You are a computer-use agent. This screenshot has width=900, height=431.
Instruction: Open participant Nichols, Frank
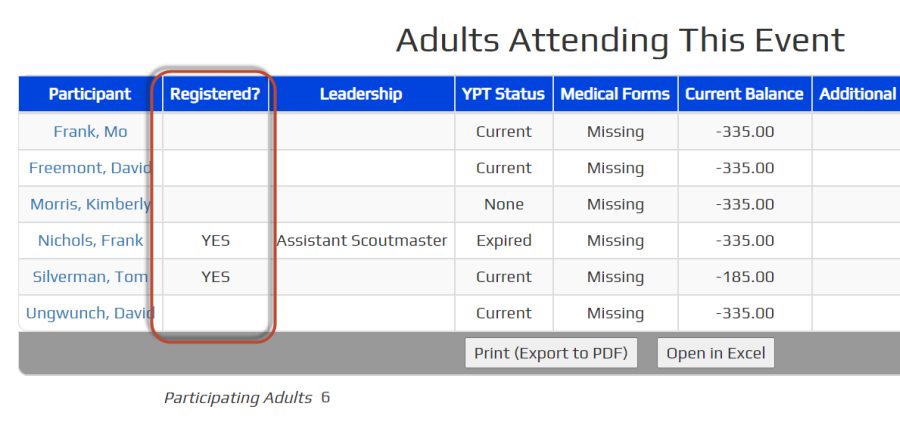90,240
